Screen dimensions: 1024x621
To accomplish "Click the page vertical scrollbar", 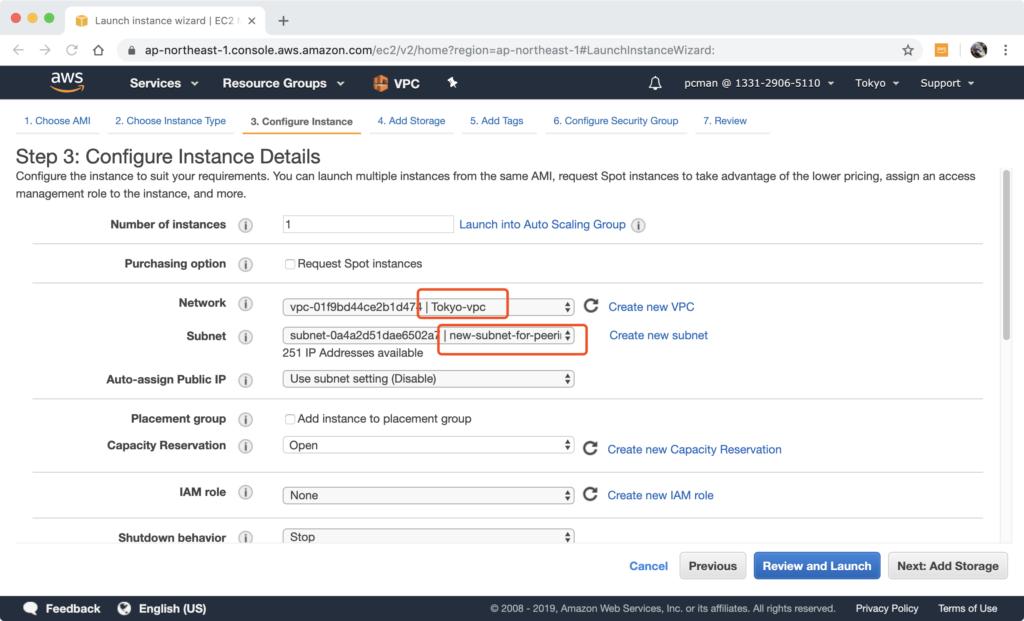I will point(1006,255).
